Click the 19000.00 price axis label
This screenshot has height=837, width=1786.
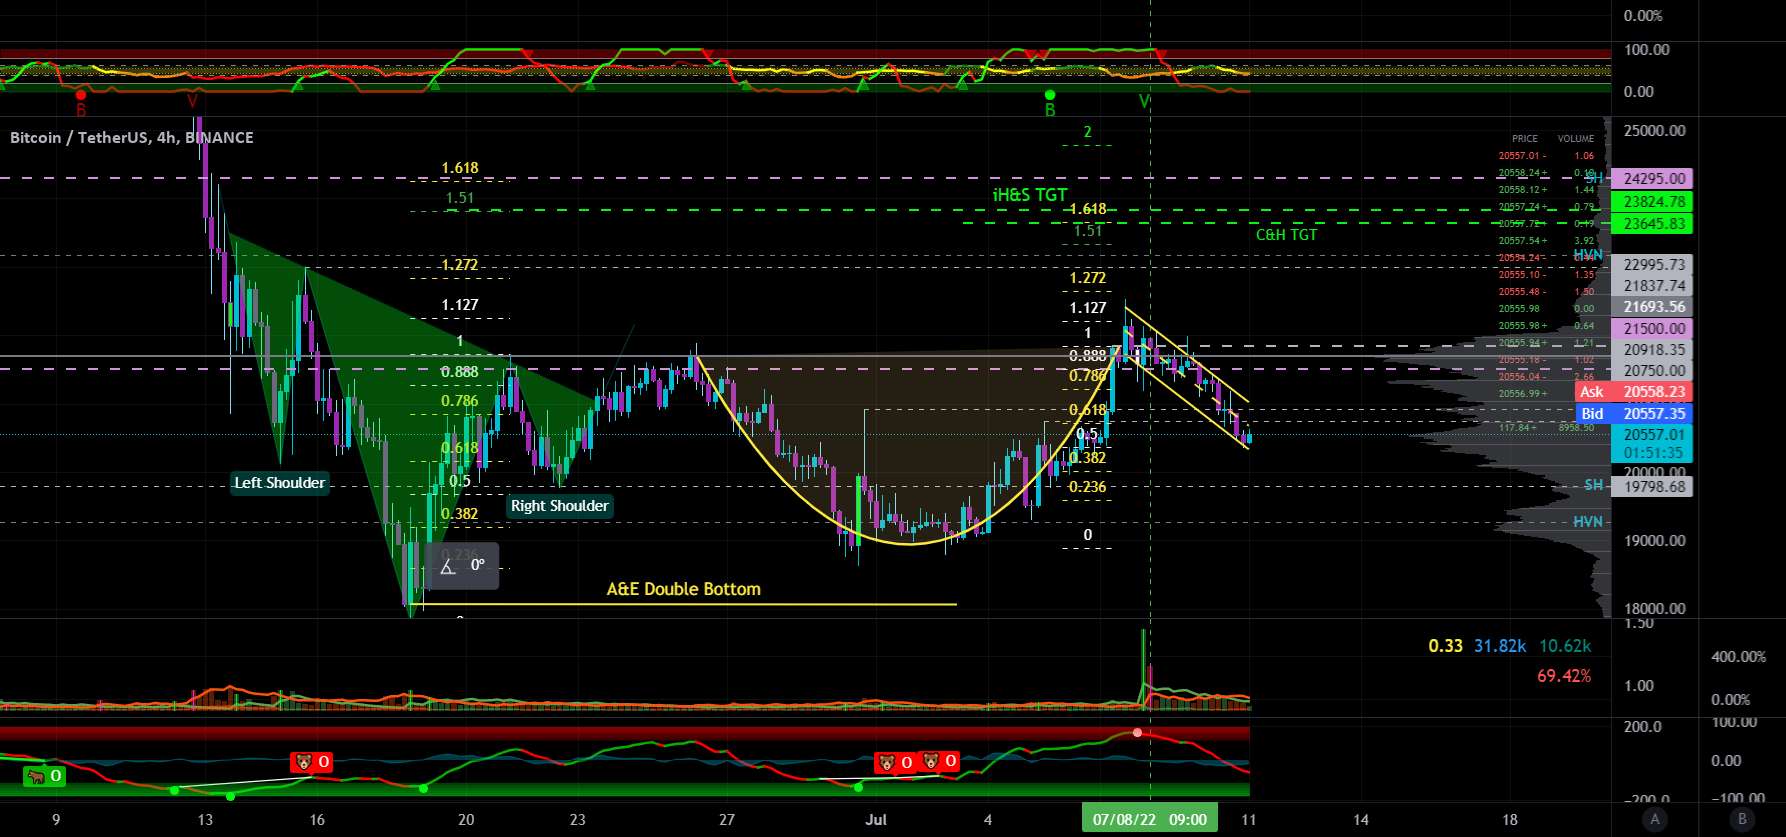[x=1655, y=540]
